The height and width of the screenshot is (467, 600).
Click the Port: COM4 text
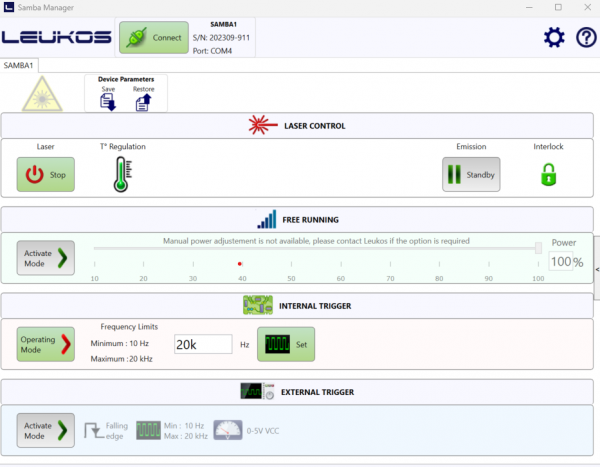click(212, 51)
